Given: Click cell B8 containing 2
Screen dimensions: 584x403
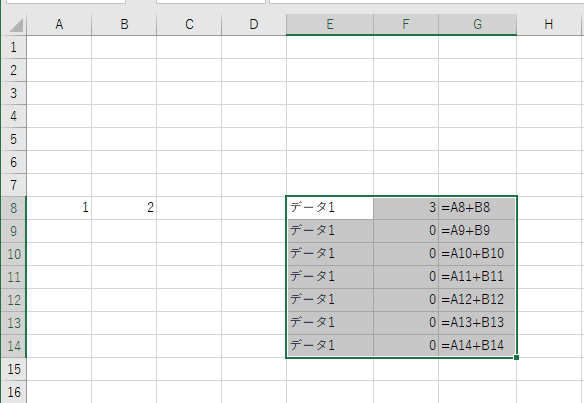Looking at the screenshot, I should (124, 207).
